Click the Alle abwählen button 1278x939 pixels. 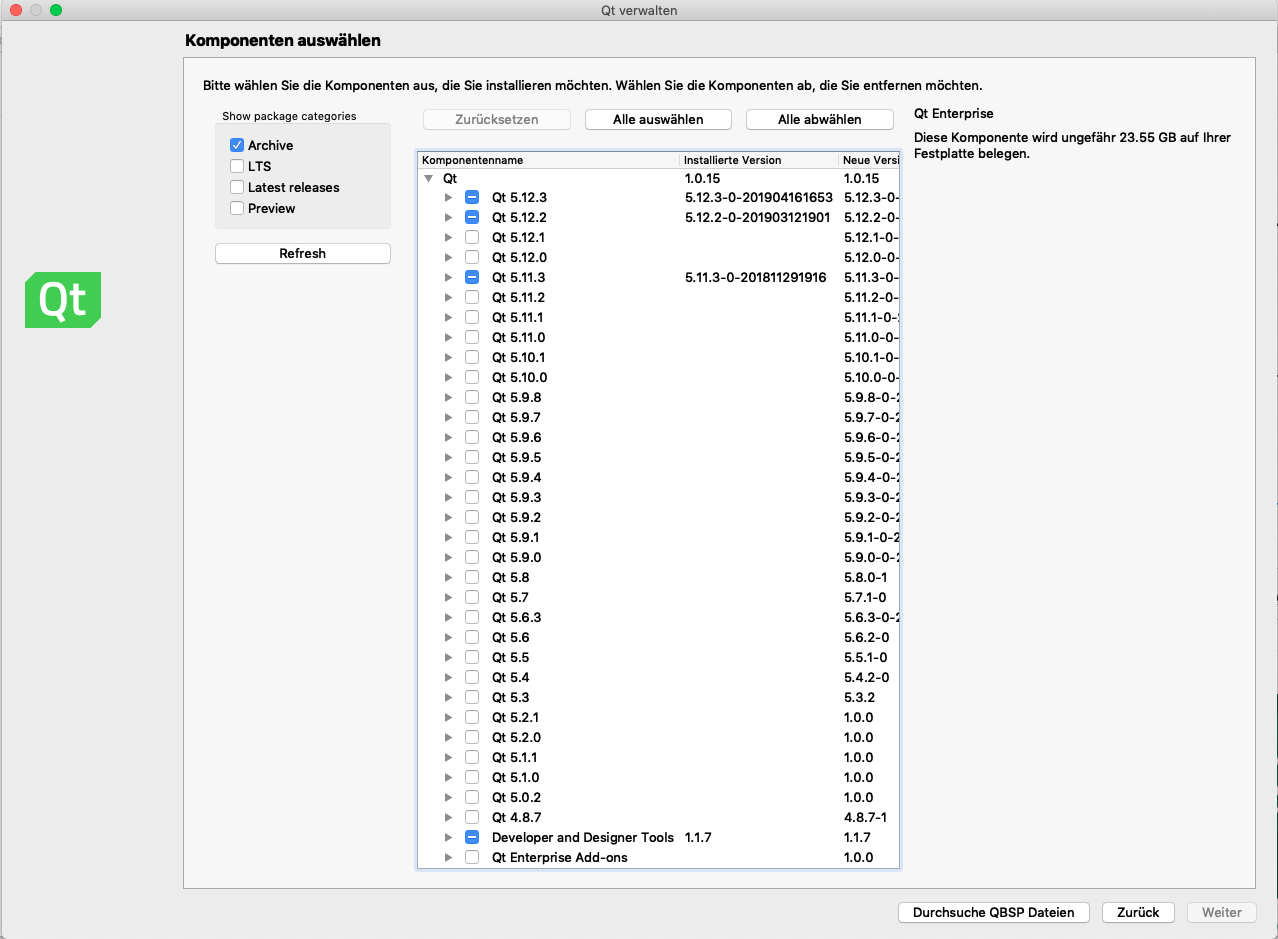click(819, 119)
